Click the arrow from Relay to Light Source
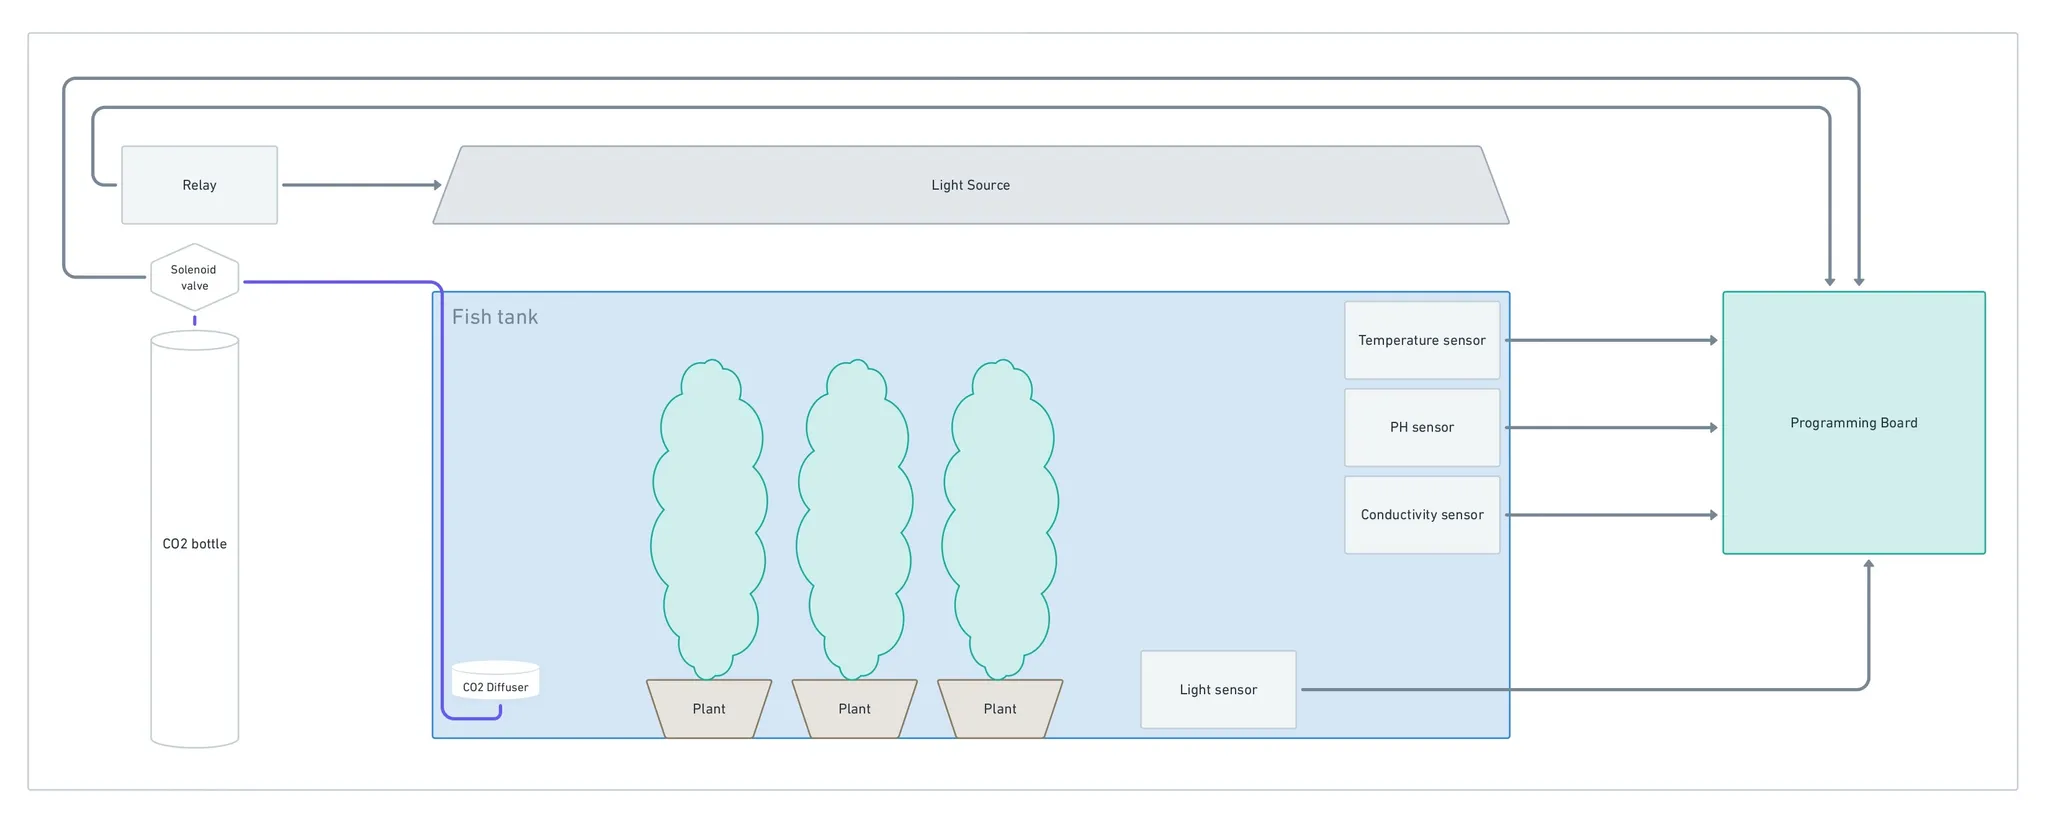 coord(360,185)
